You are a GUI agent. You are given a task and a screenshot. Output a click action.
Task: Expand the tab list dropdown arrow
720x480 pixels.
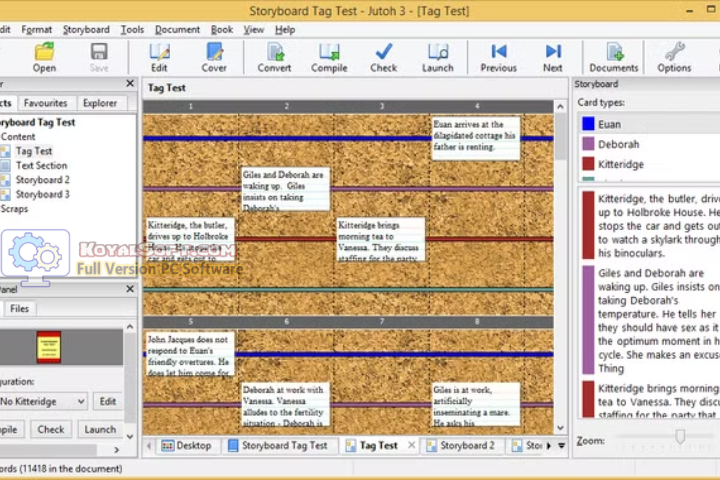coord(561,446)
